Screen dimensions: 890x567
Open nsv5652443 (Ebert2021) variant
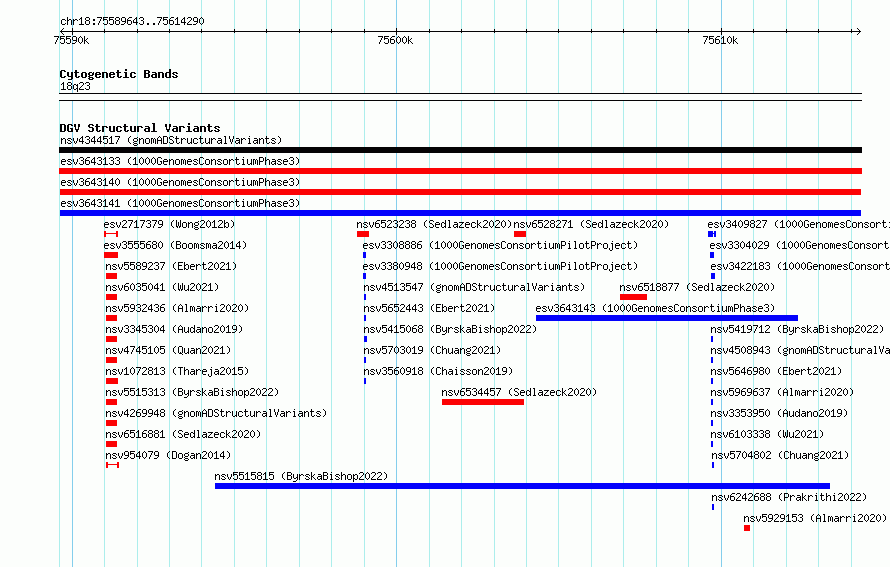[429, 308]
